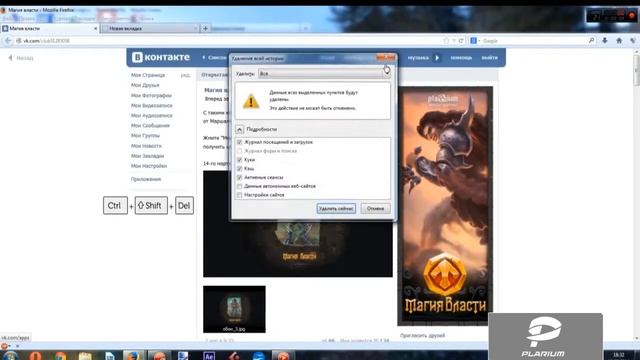Open 'Мои Аудиозаписи' in VK sidebar
Image resolution: width=640 pixels, height=360 pixels.
(x=151, y=116)
